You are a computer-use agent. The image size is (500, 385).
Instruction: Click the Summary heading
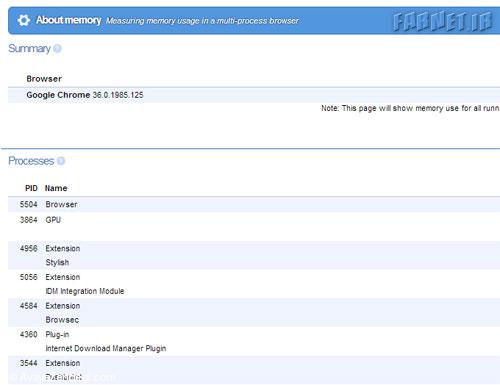tap(29, 49)
